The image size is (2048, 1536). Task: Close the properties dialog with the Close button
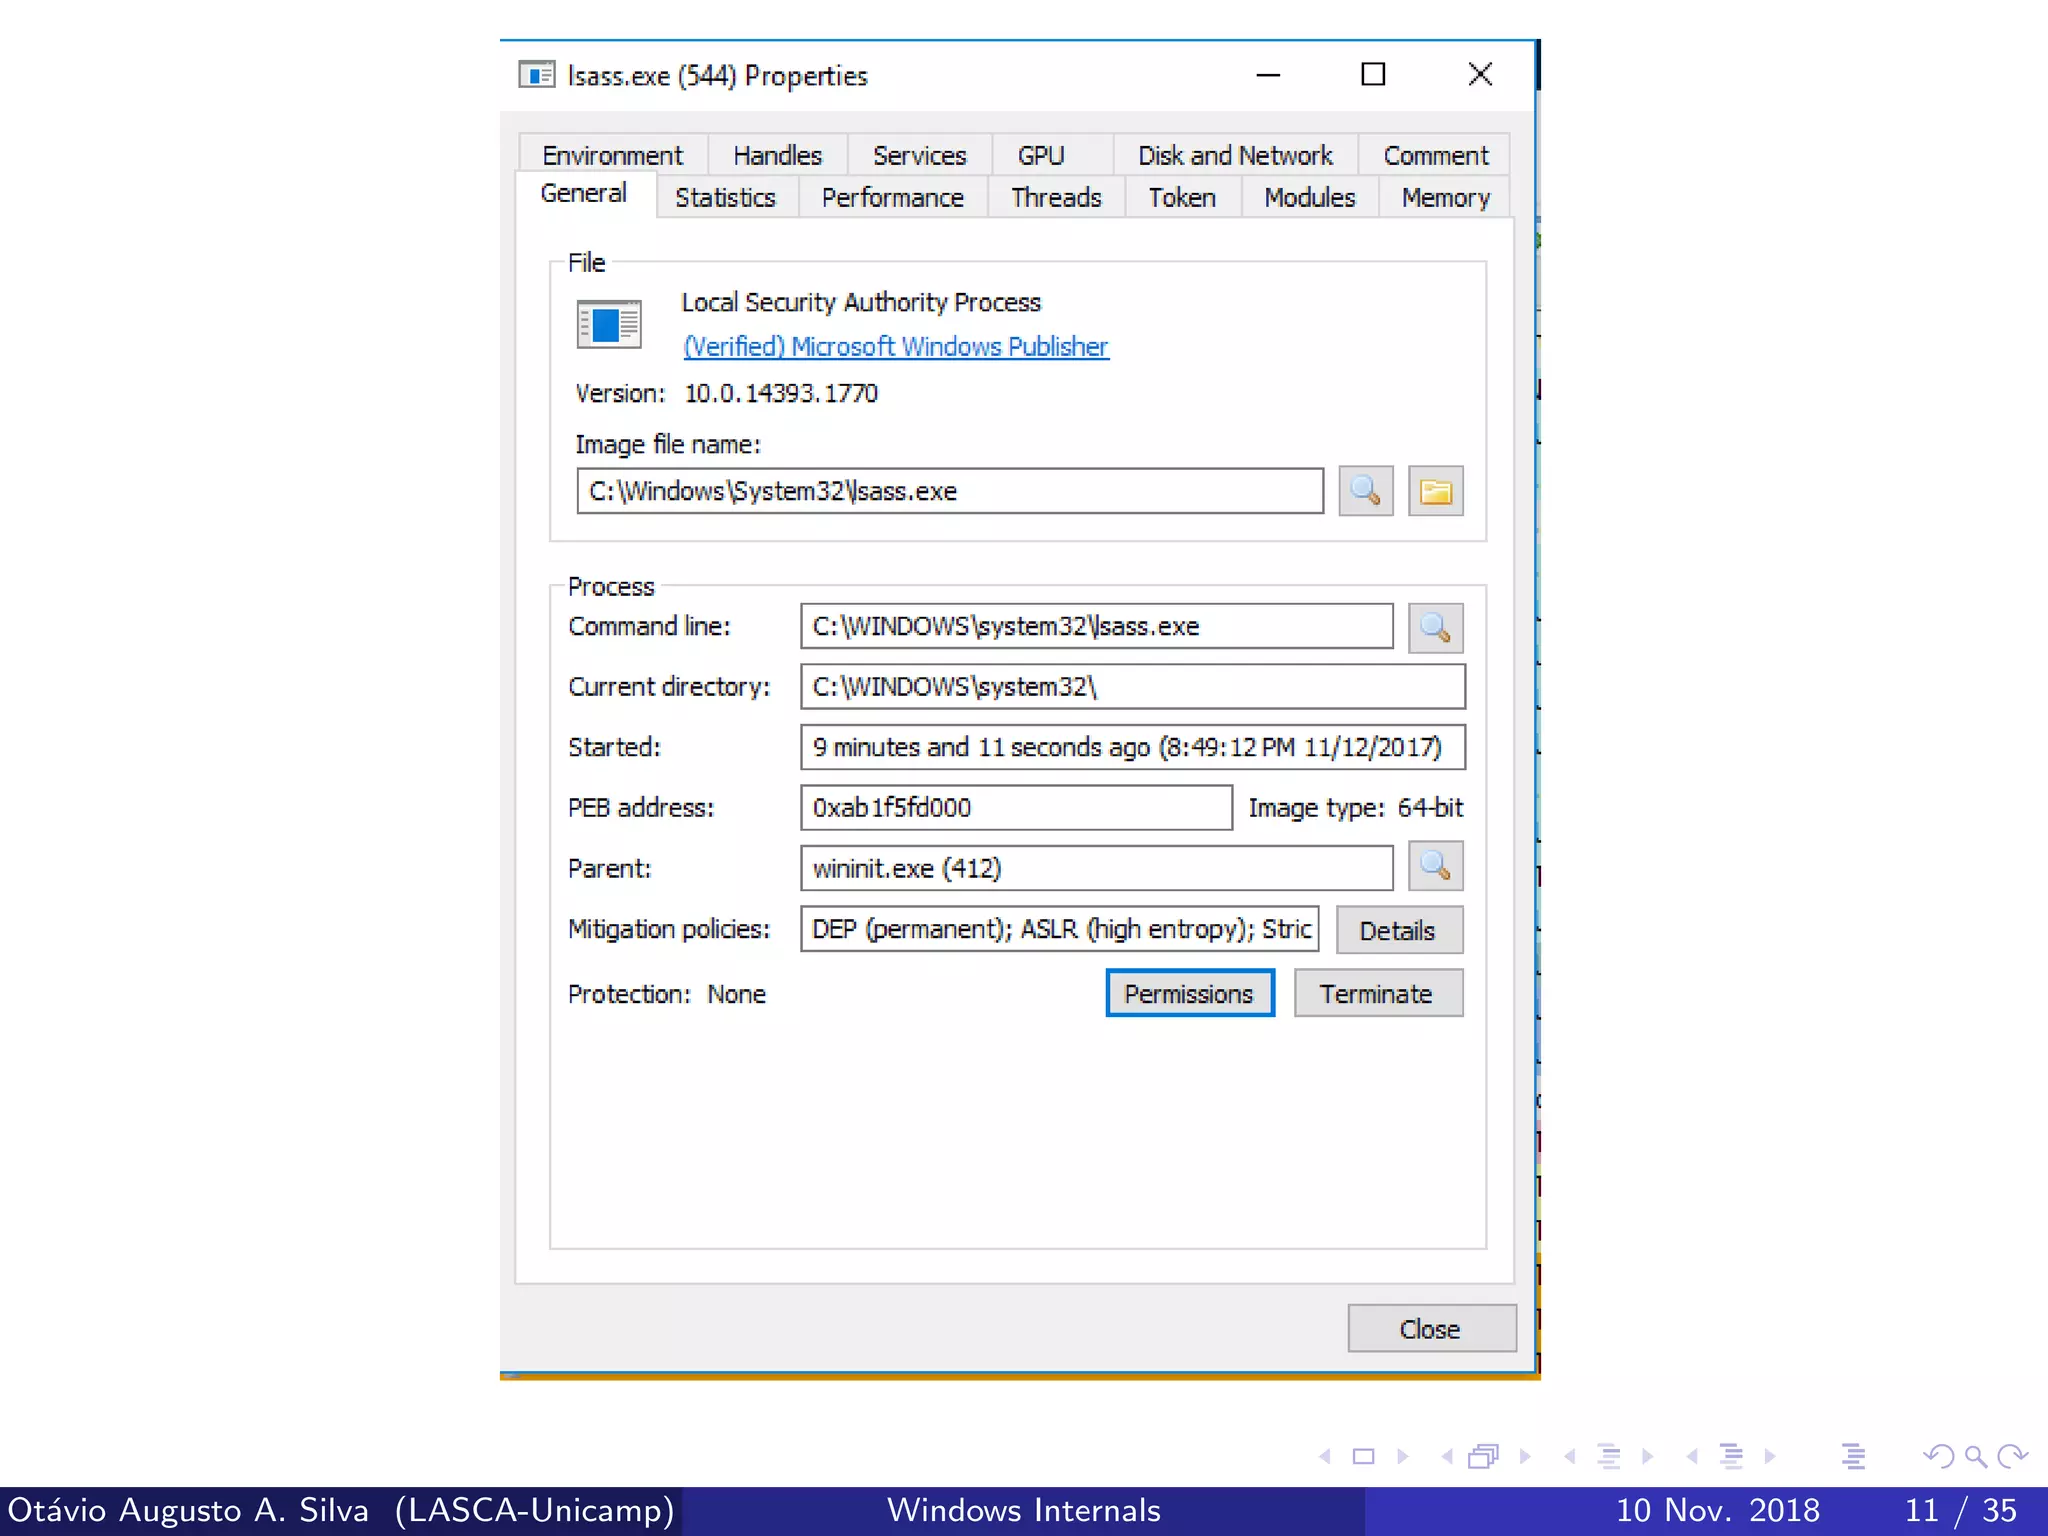(x=1431, y=1329)
